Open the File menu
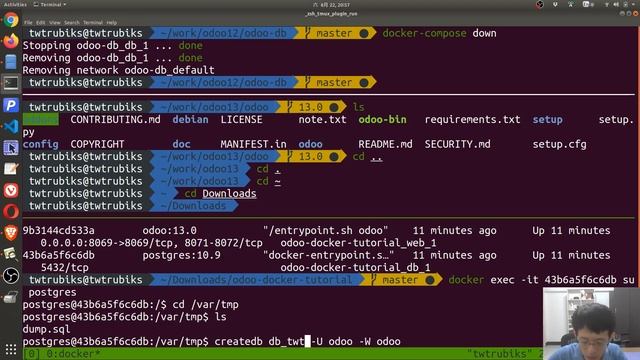 point(28,23)
